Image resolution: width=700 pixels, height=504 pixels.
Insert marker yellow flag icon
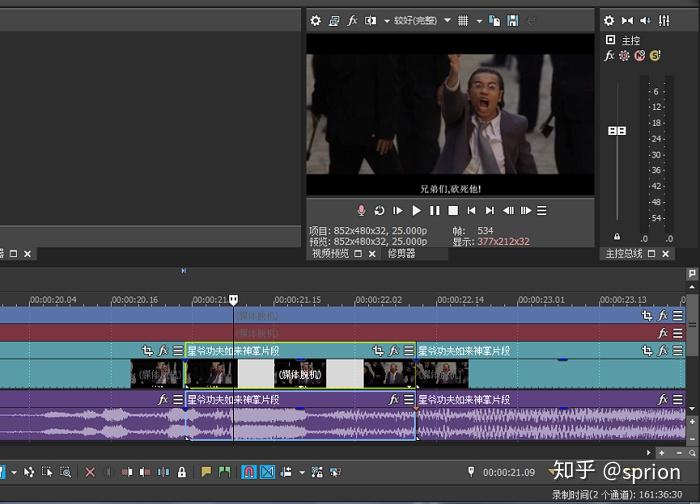click(206, 472)
